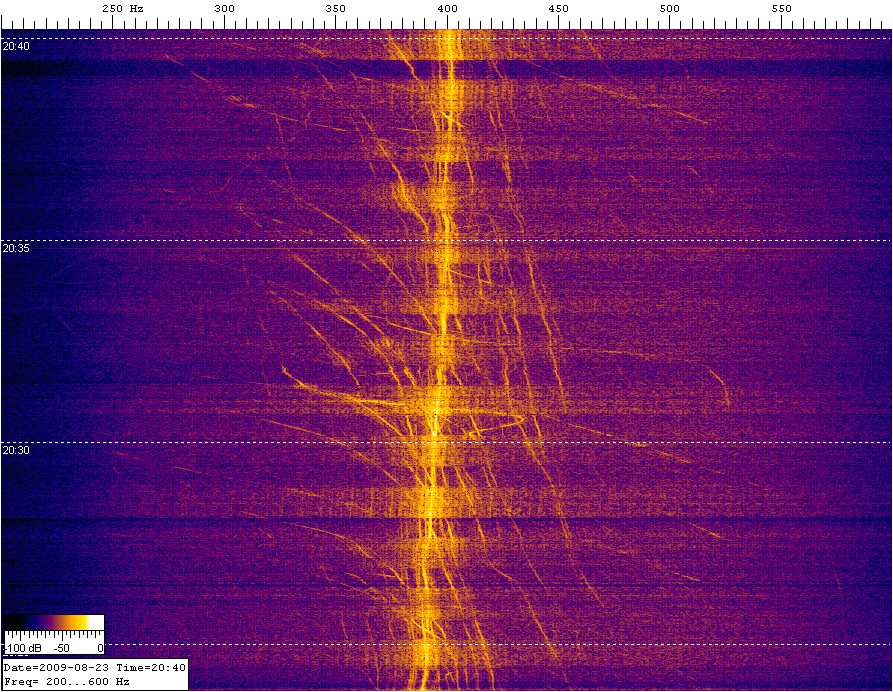
Task: Select the 0 dB end of color scale
Action: coord(100,649)
